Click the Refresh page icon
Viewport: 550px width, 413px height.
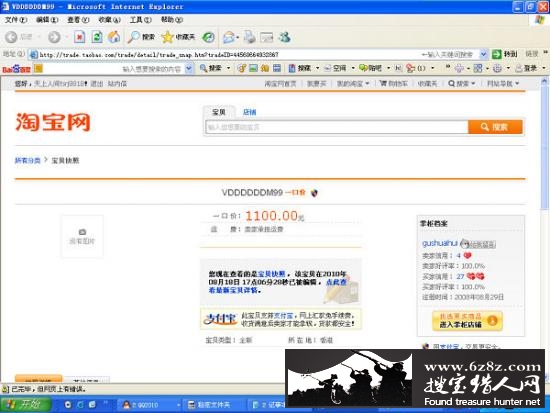pyautogui.click(x=97, y=37)
